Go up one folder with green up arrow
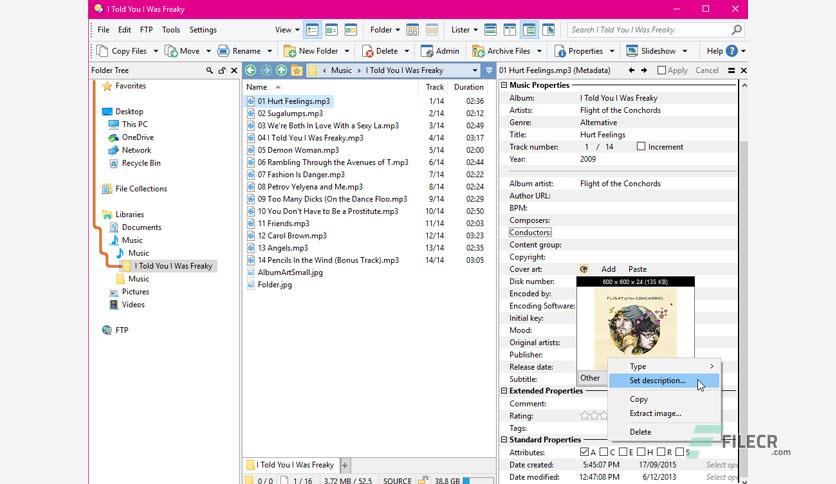Screen dimensions: 836x484 click(x=281, y=70)
